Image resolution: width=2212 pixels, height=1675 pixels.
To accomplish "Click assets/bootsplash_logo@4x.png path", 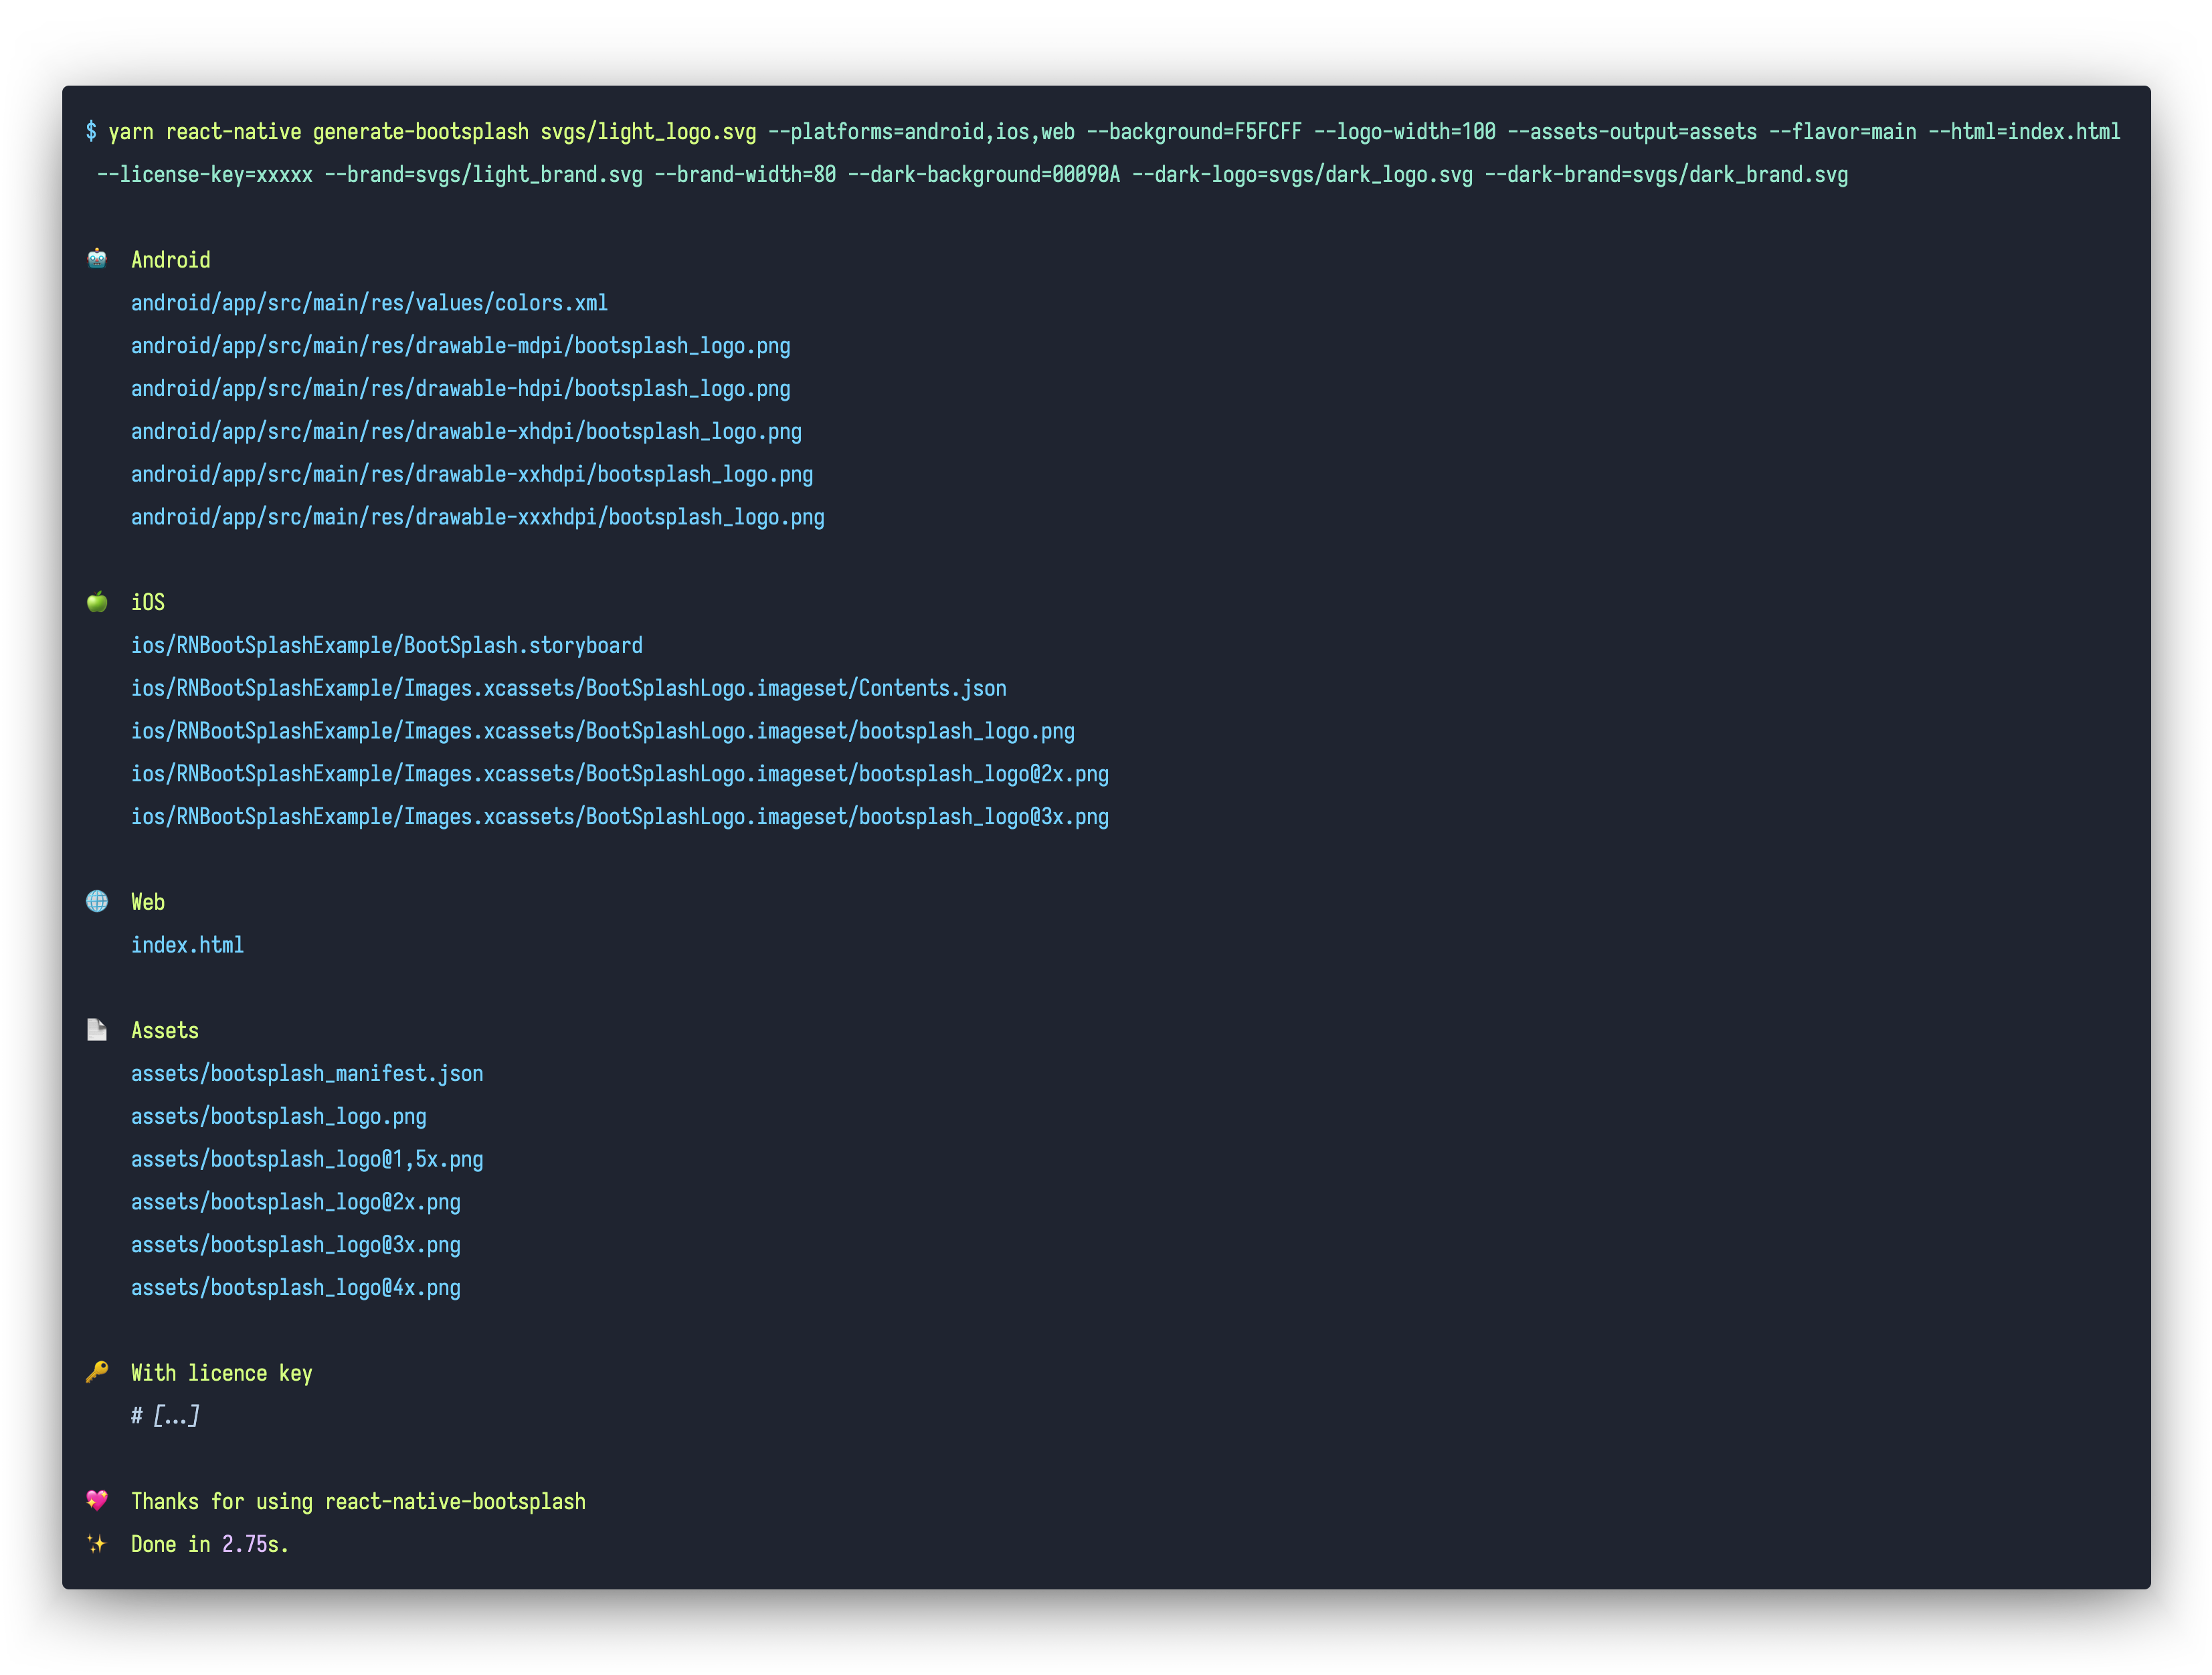I will (x=295, y=1287).
